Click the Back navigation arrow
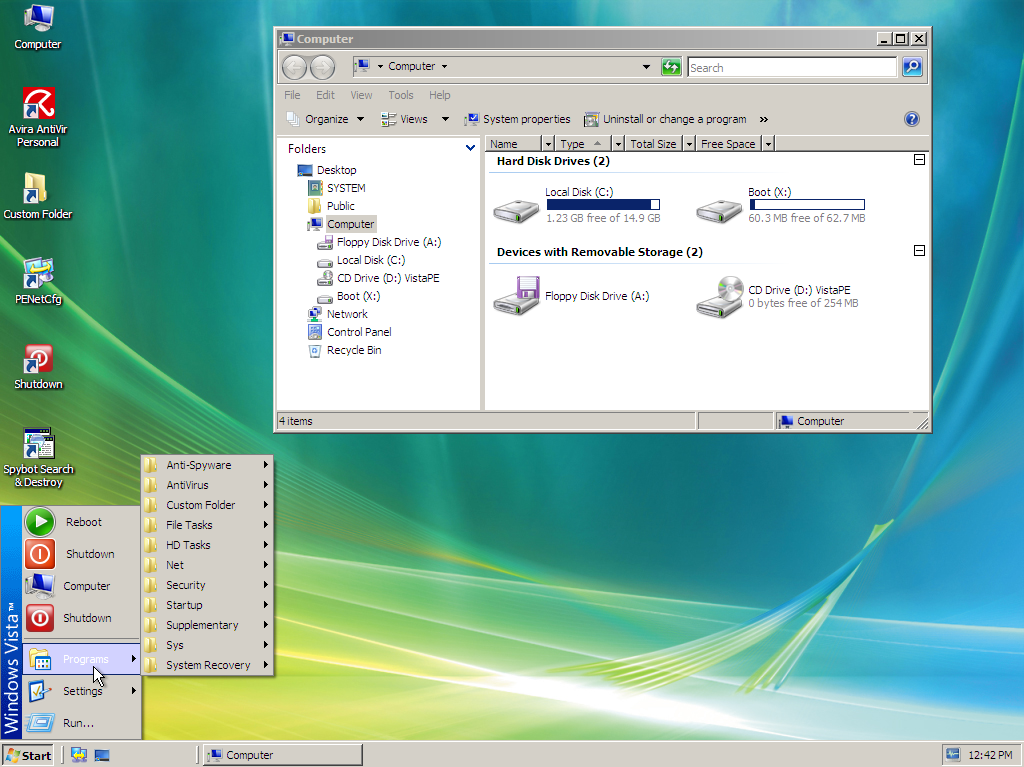The height and width of the screenshot is (767, 1024). pyautogui.click(x=294, y=67)
